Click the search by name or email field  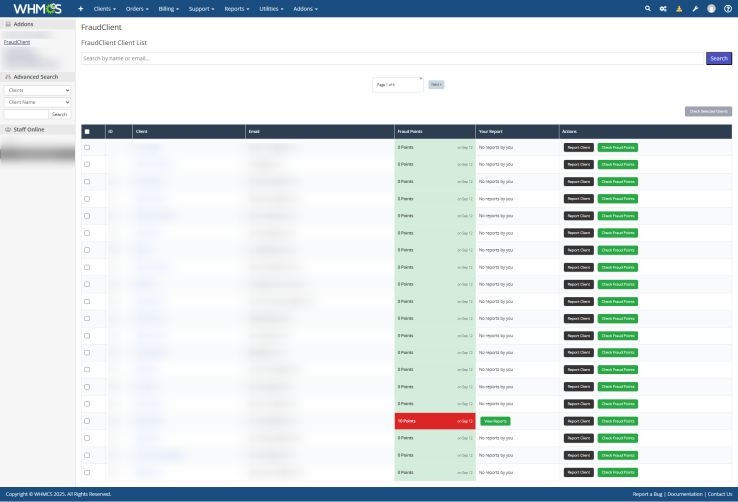(x=392, y=59)
